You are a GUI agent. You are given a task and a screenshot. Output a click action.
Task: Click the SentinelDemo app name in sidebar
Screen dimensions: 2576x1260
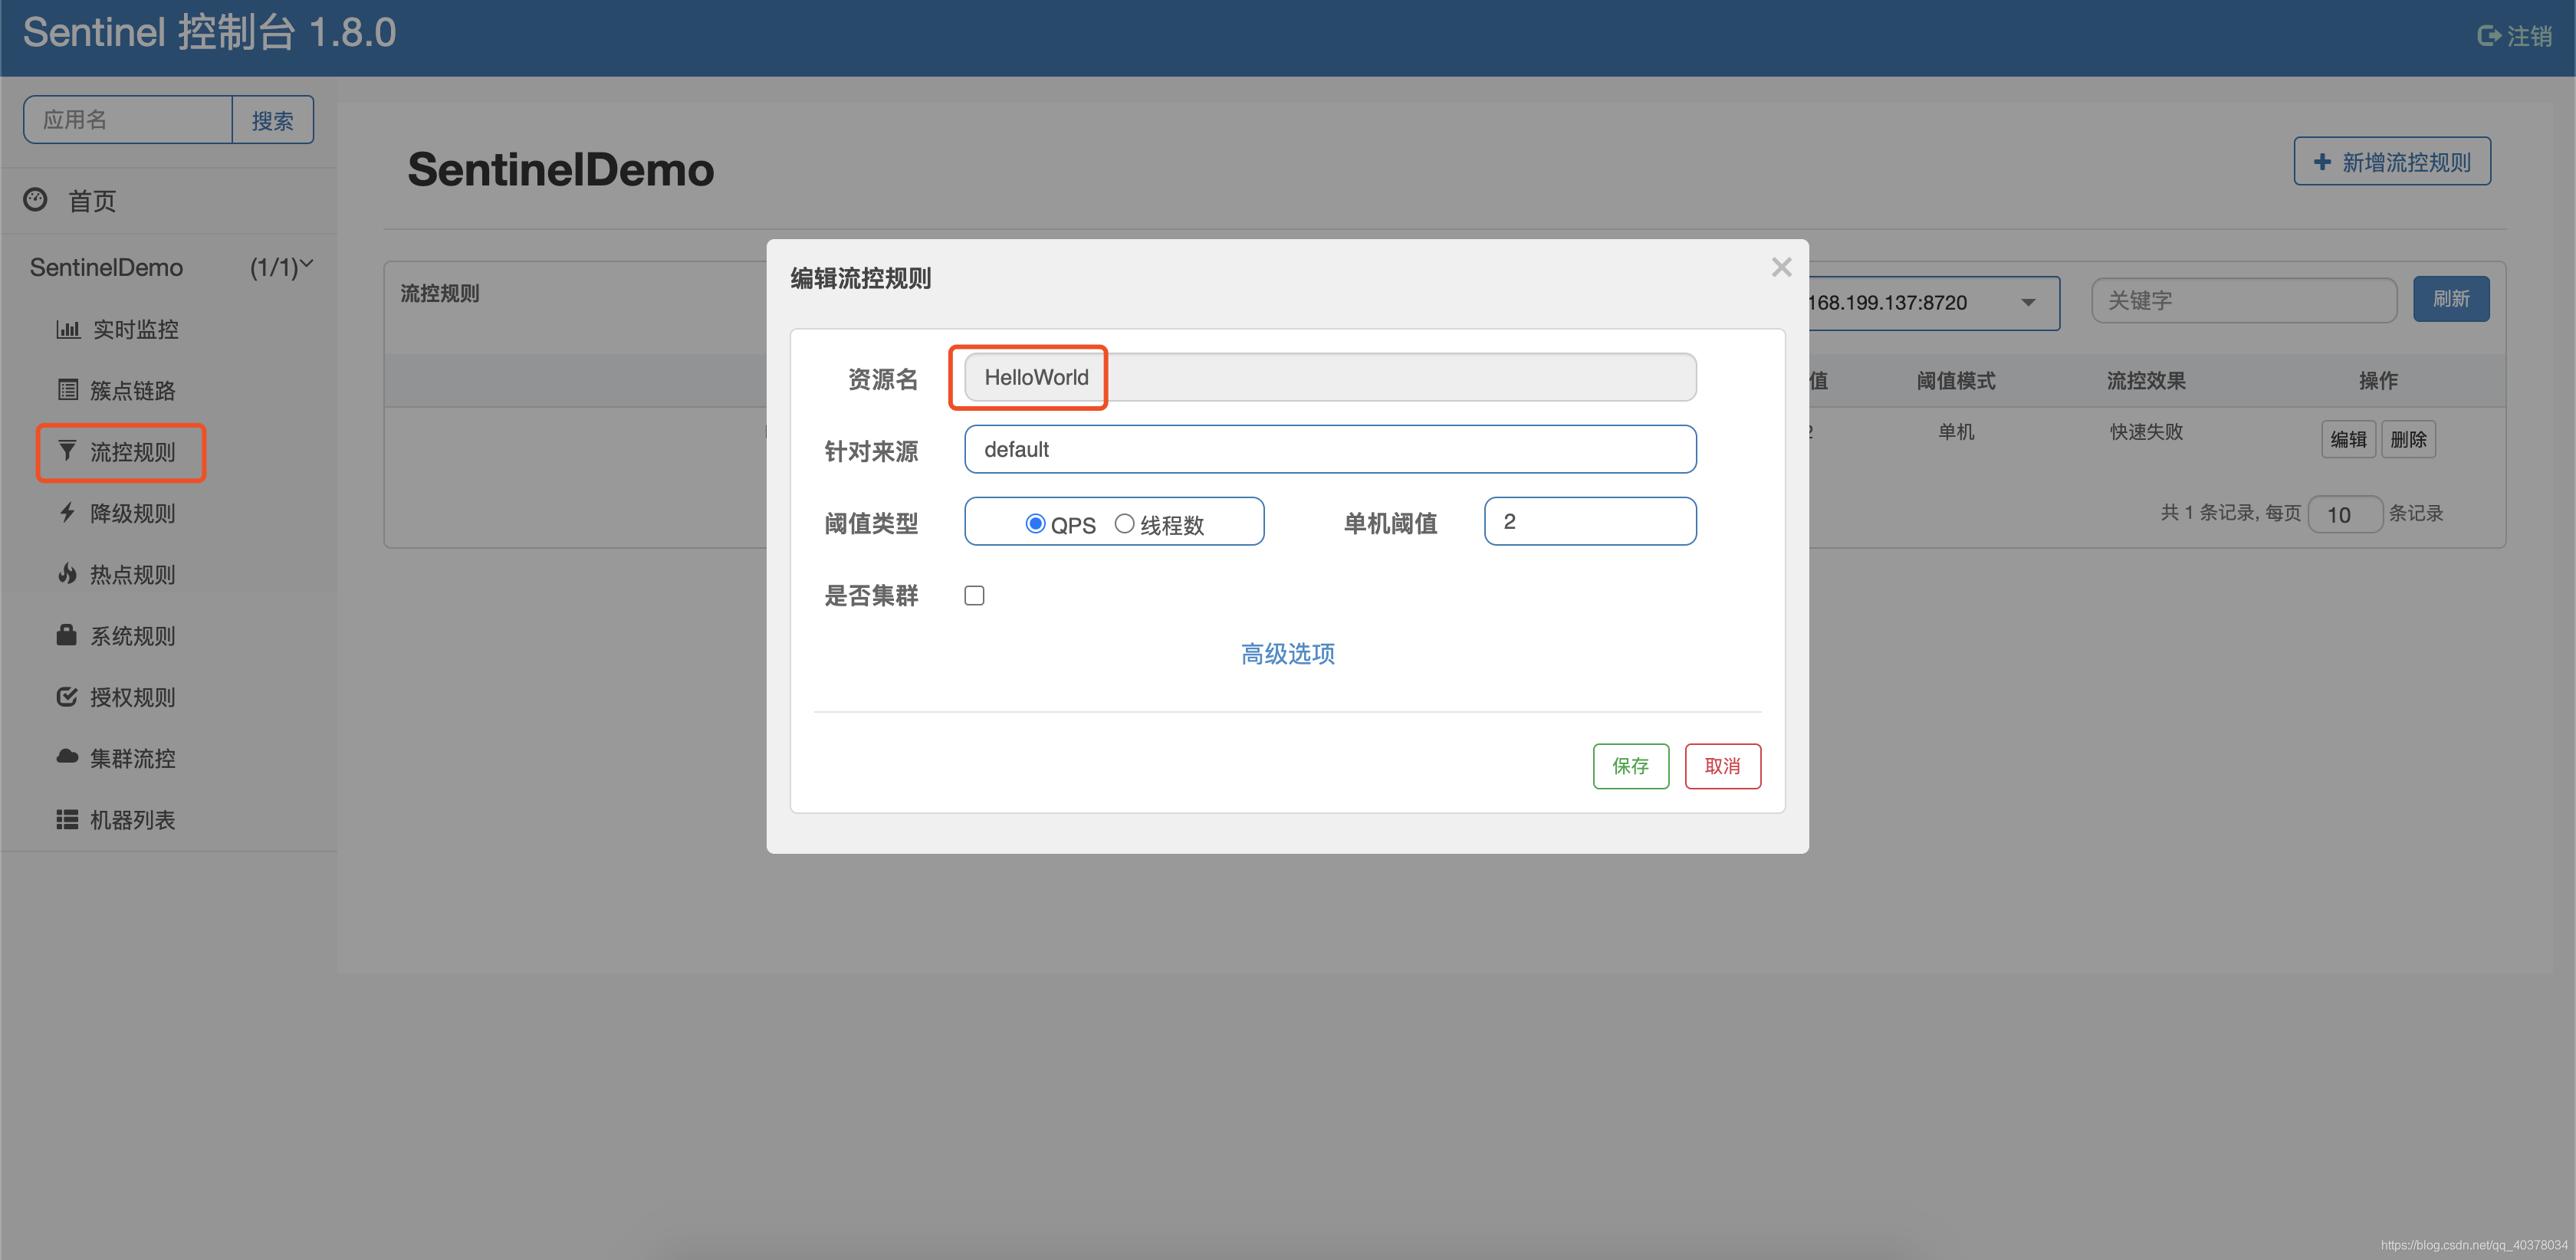(106, 267)
